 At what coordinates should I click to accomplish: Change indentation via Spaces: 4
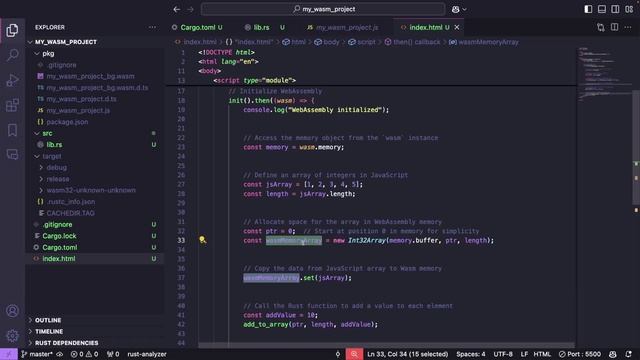(x=471, y=354)
